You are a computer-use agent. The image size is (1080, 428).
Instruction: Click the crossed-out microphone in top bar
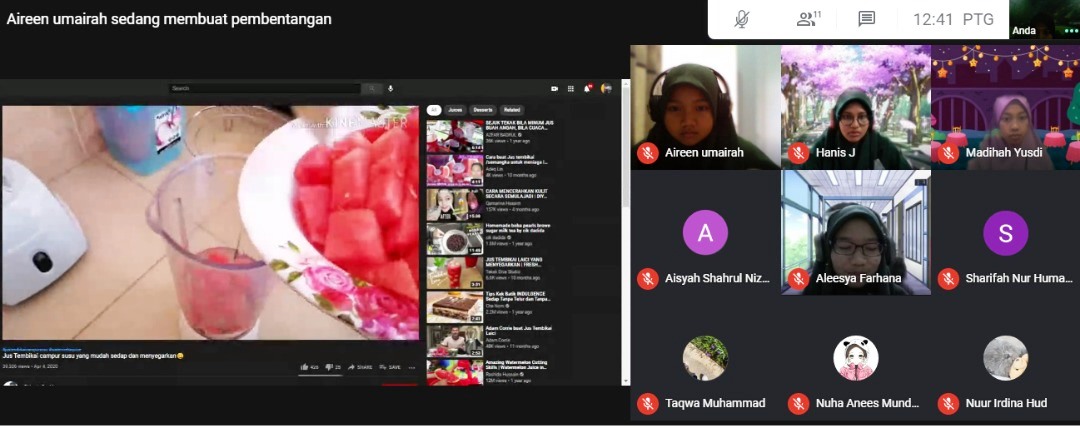click(742, 19)
